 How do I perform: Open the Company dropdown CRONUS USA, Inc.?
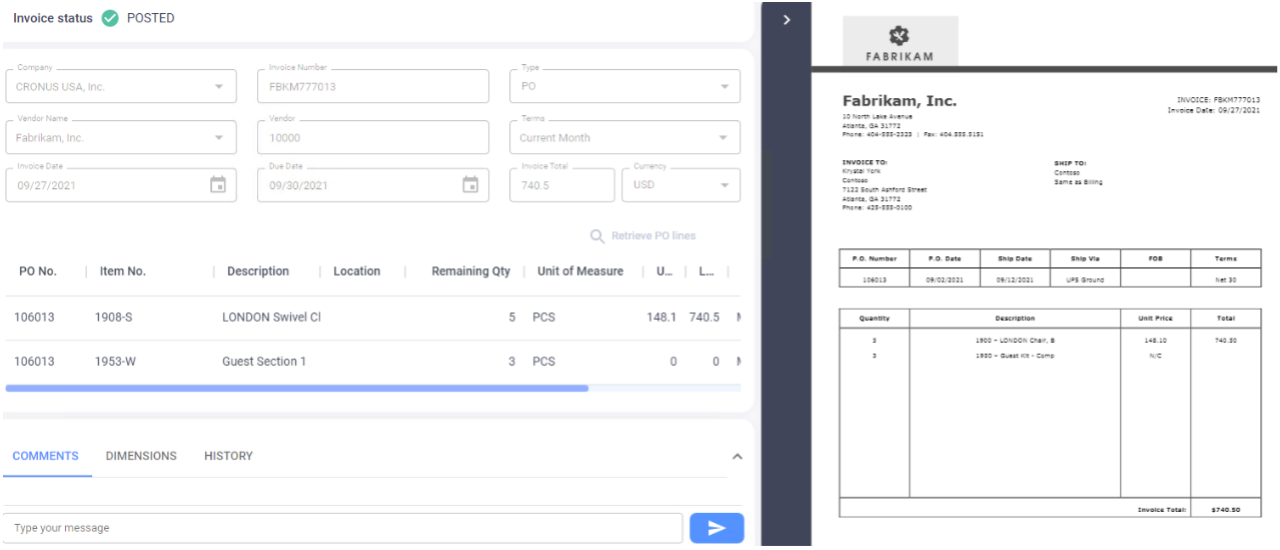[x=121, y=86]
